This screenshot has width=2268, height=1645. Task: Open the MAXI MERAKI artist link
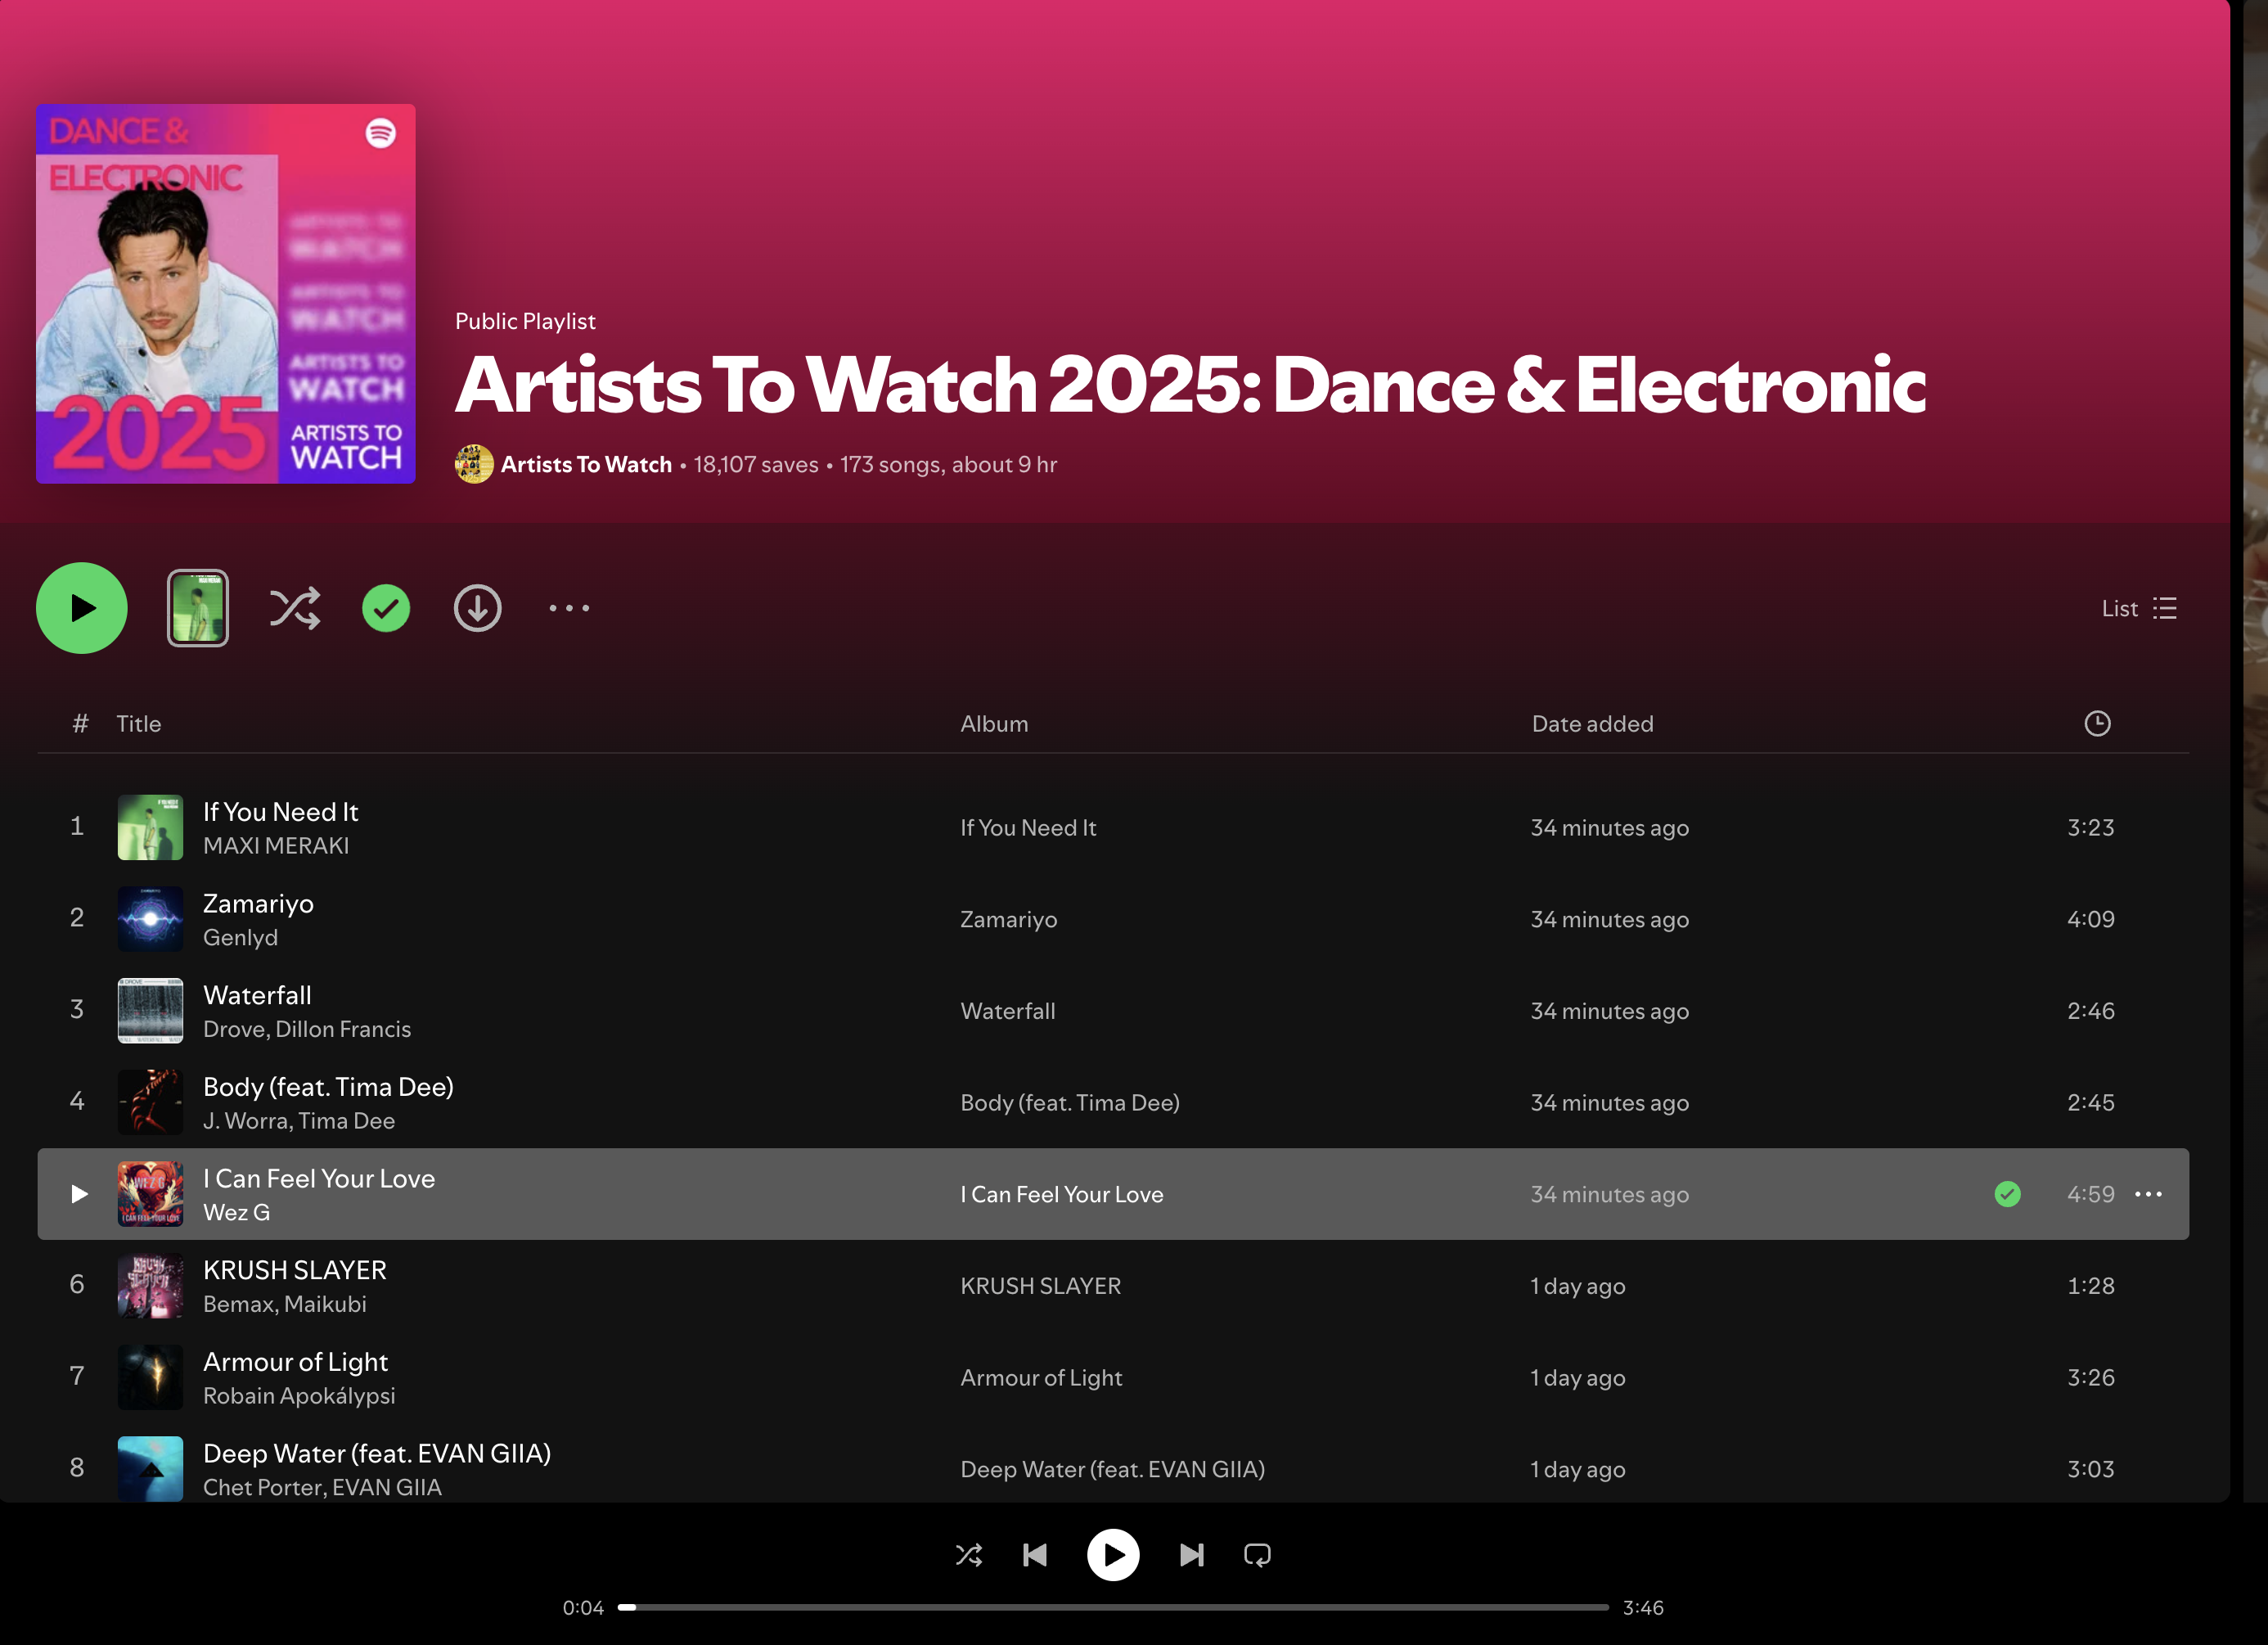pyautogui.click(x=276, y=846)
